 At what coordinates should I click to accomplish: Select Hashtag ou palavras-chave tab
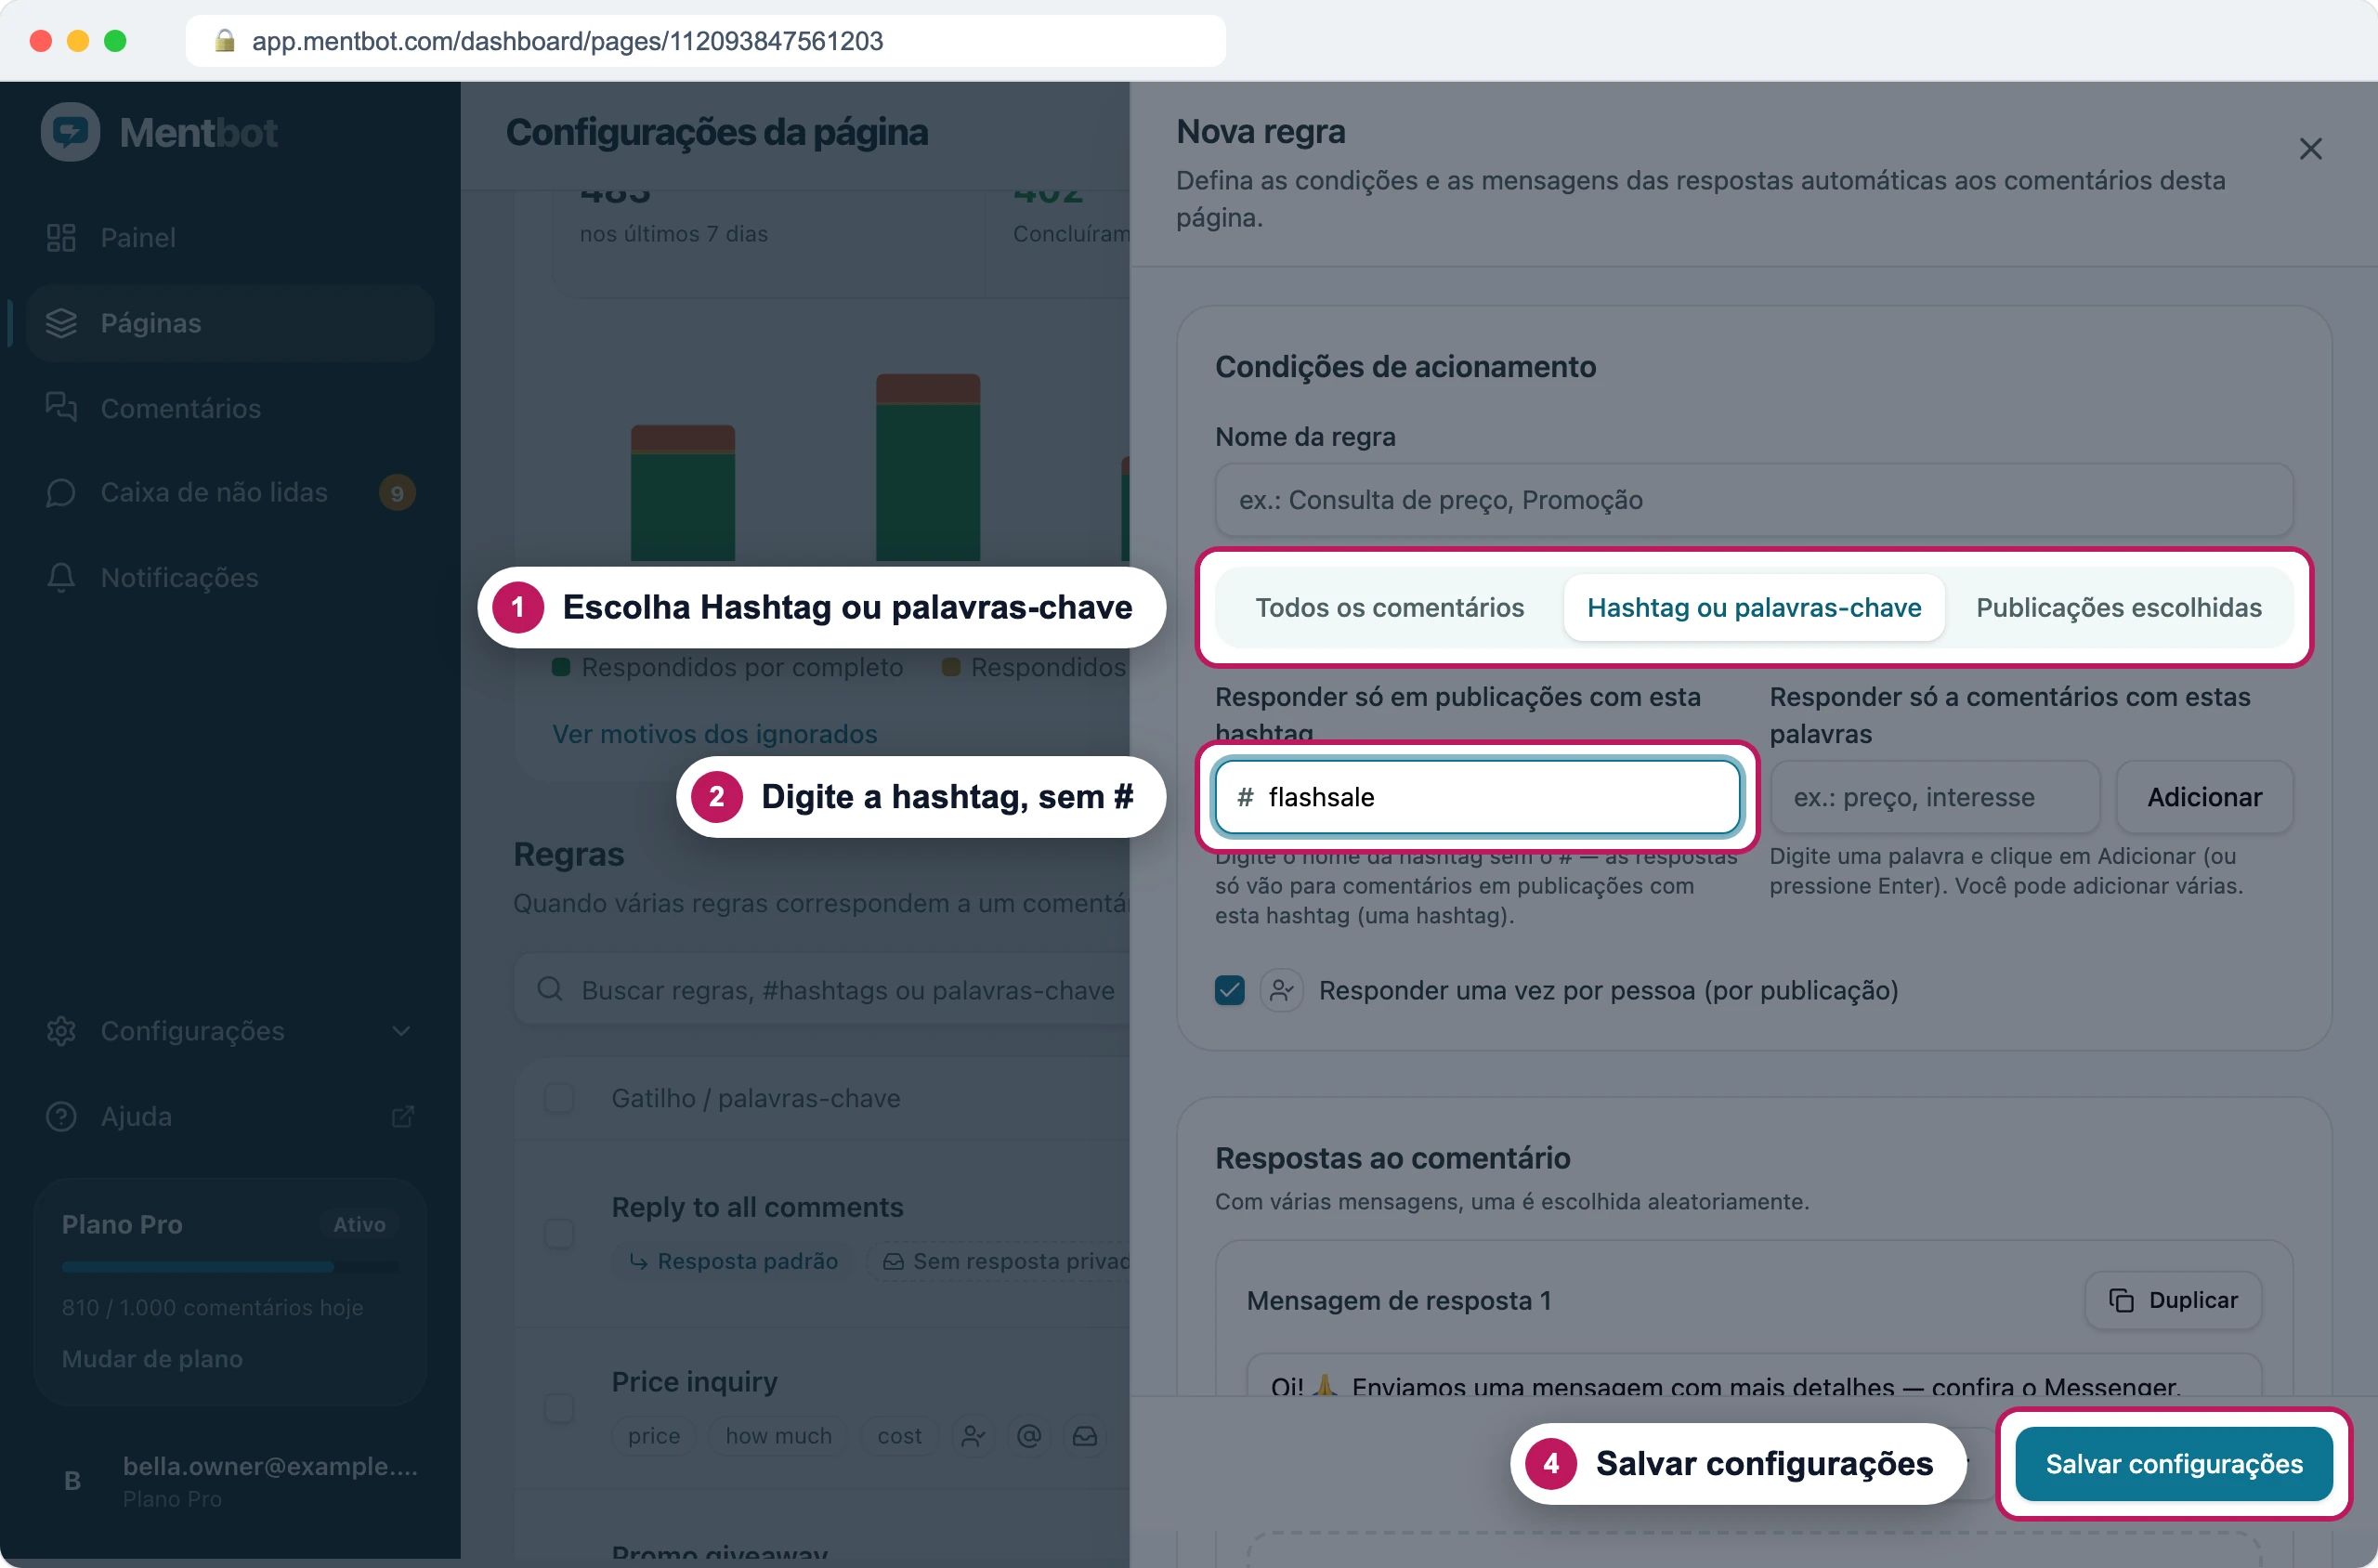pos(1753,608)
